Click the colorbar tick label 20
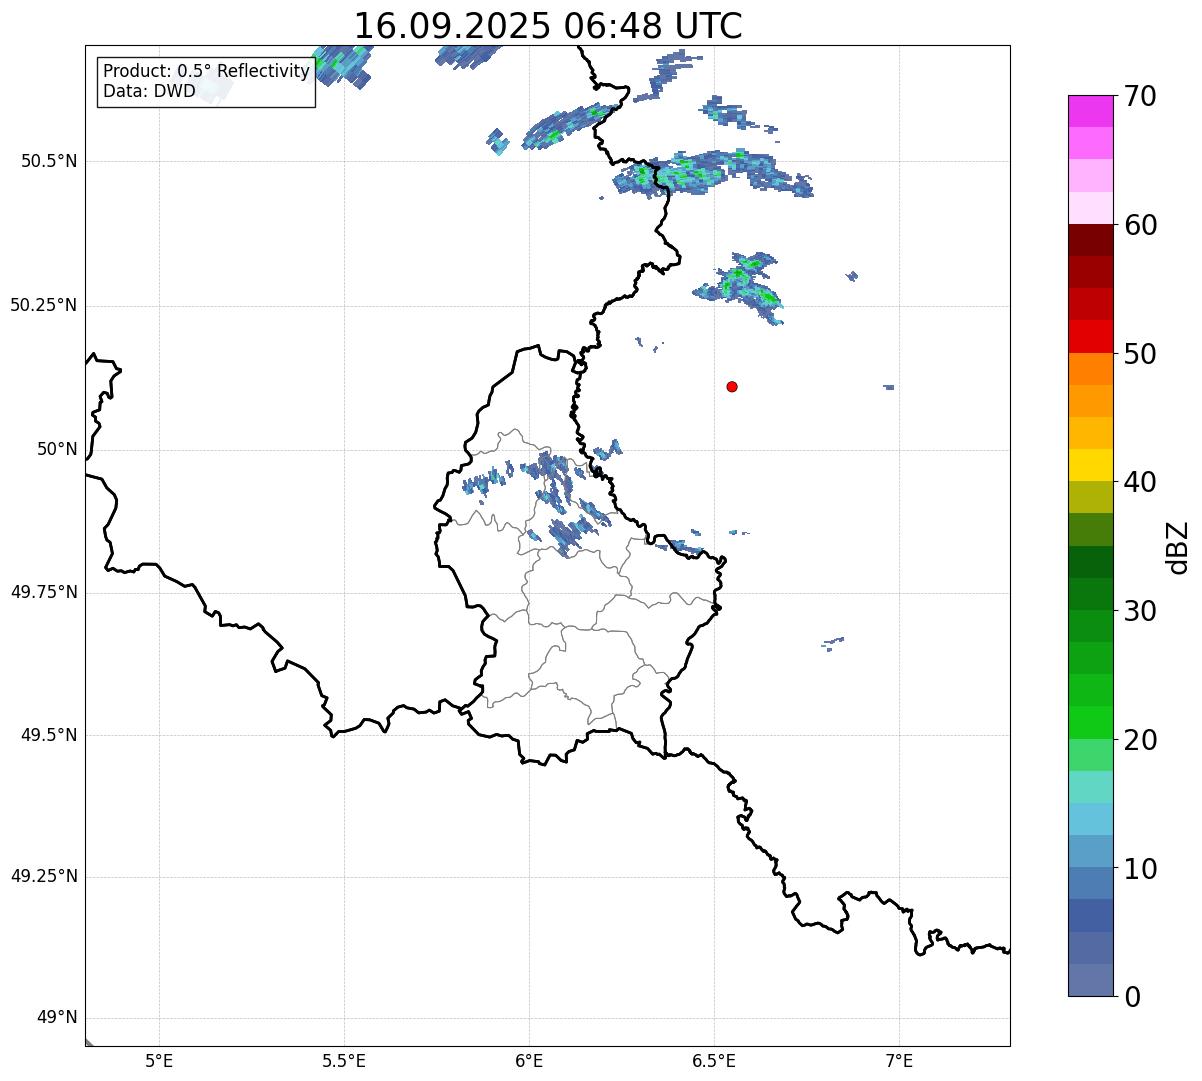Image resolution: width=1202 pixels, height=1081 pixels. [x=1139, y=740]
